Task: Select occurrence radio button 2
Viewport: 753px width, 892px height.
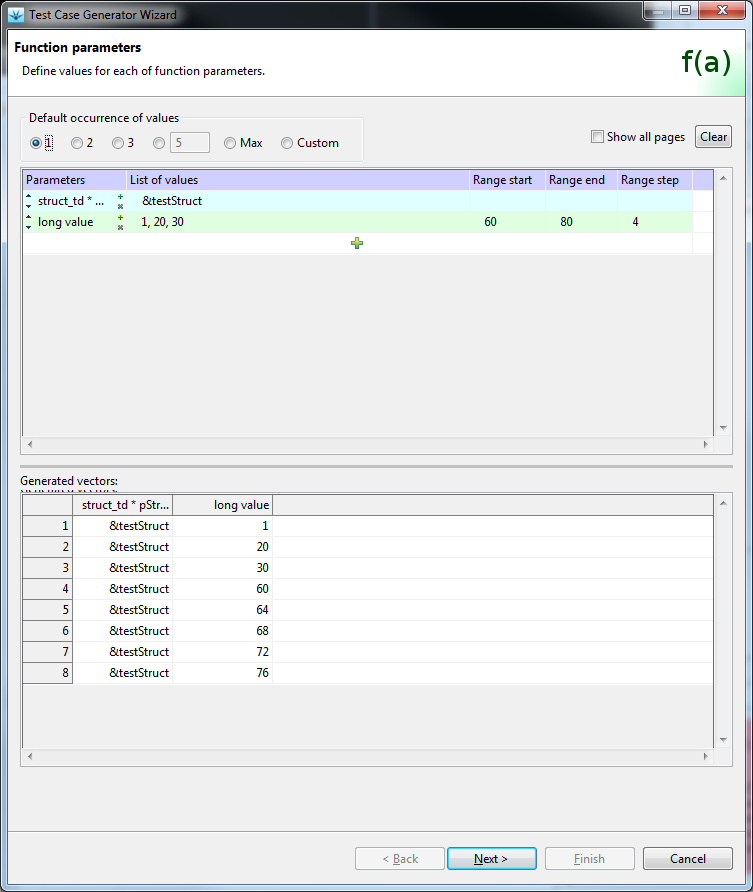Action: point(77,143)
